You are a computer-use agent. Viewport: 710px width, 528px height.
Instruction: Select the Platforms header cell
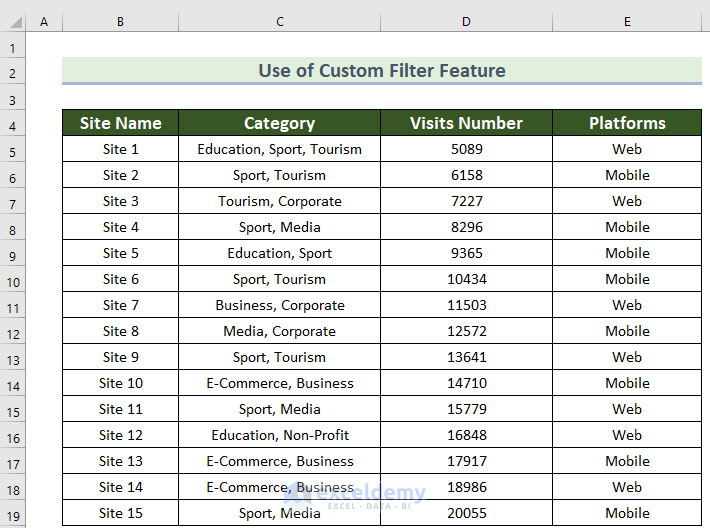point(627,123)
